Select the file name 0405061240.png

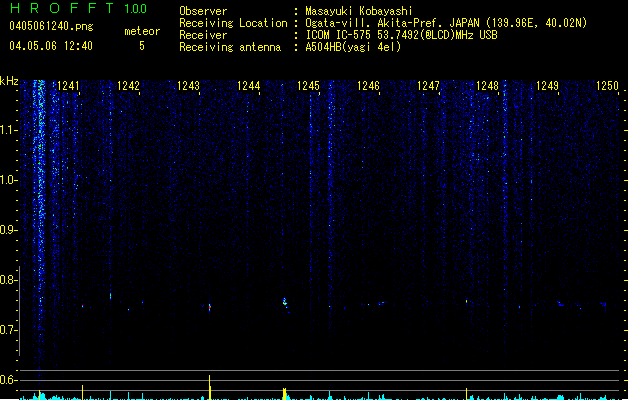[51, 26]
